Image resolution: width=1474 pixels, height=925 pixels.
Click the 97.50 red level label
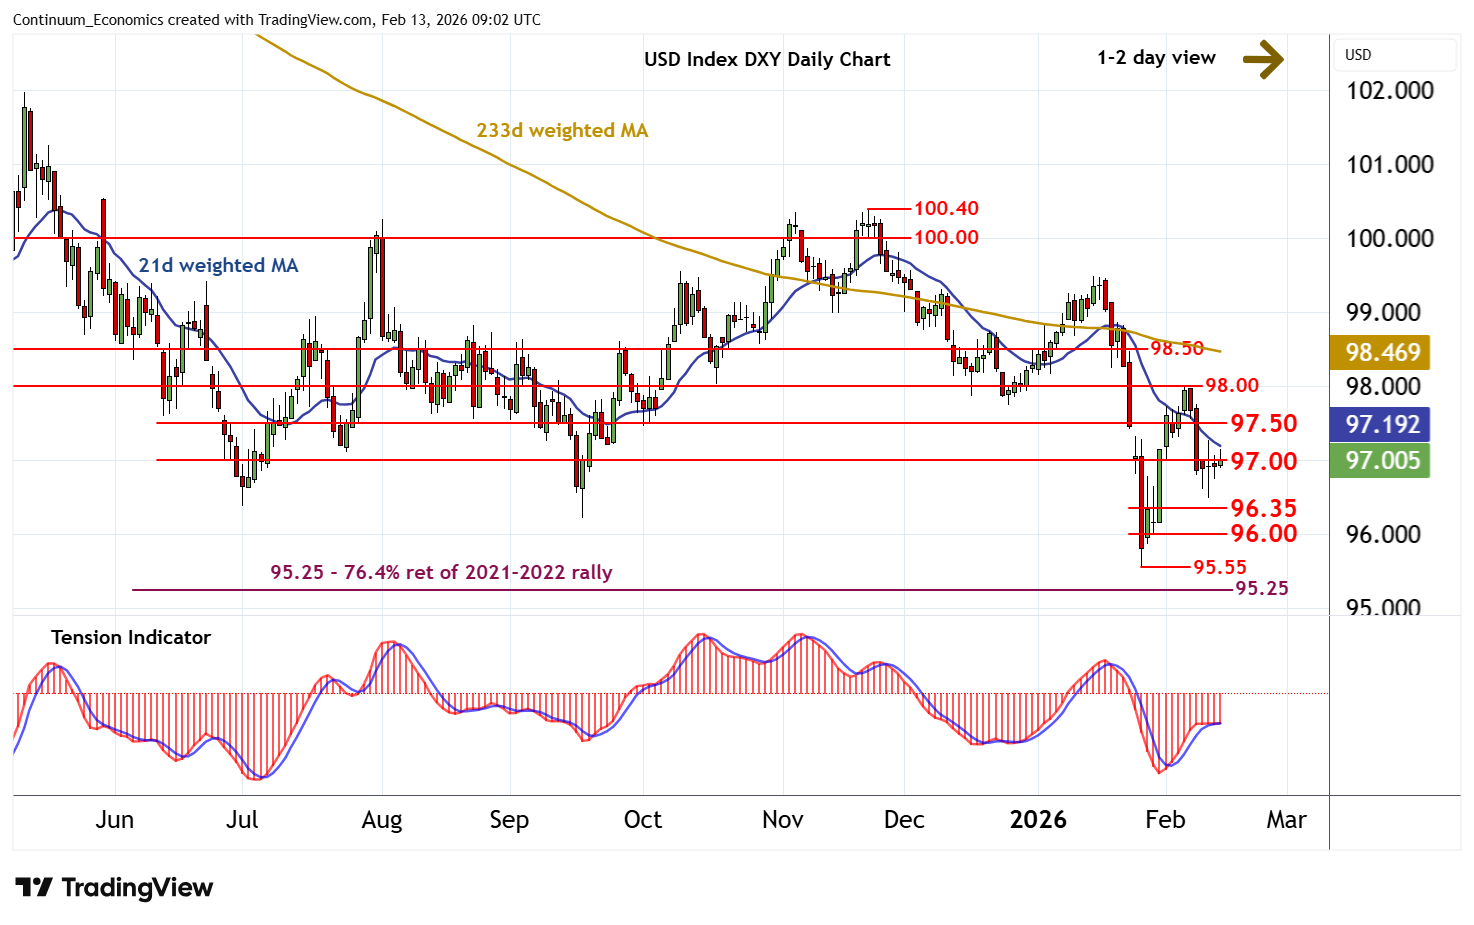point(1263,423)
